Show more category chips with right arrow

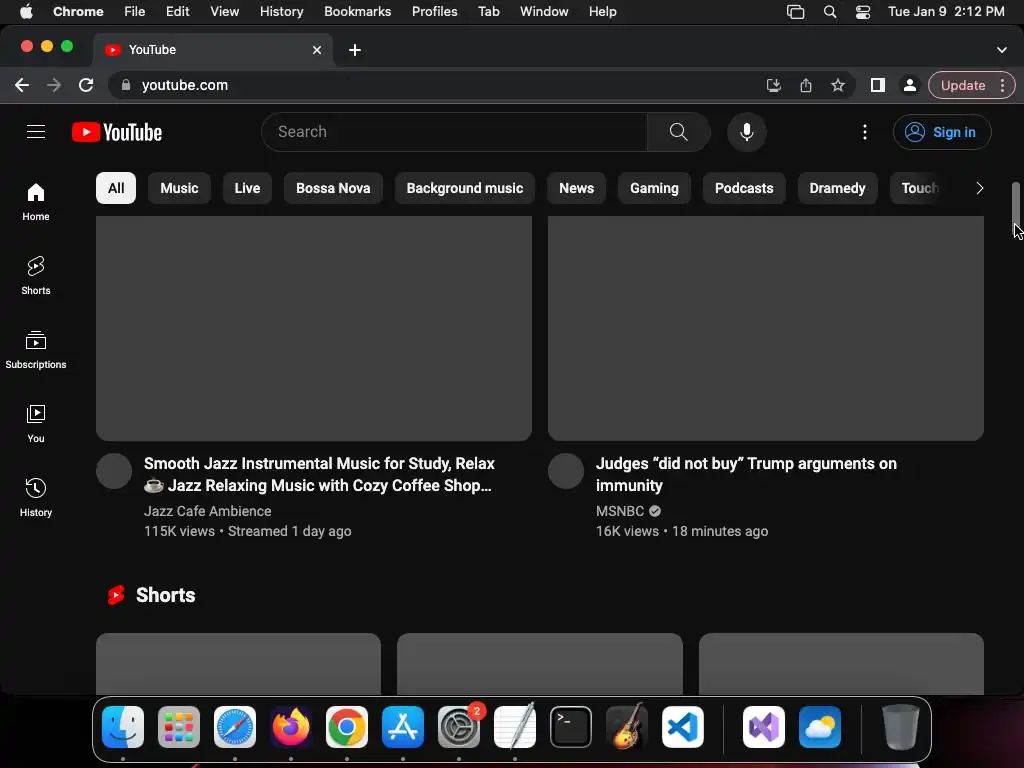[x=979, y=188]
